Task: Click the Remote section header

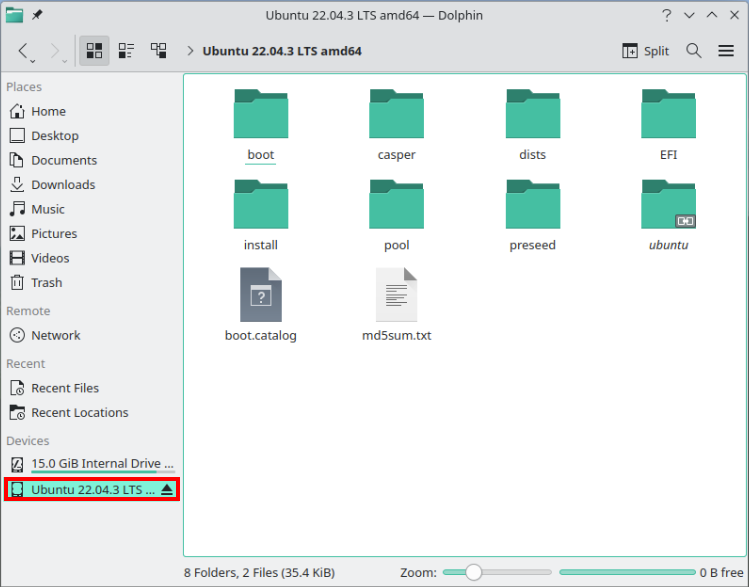Action: 28,311
